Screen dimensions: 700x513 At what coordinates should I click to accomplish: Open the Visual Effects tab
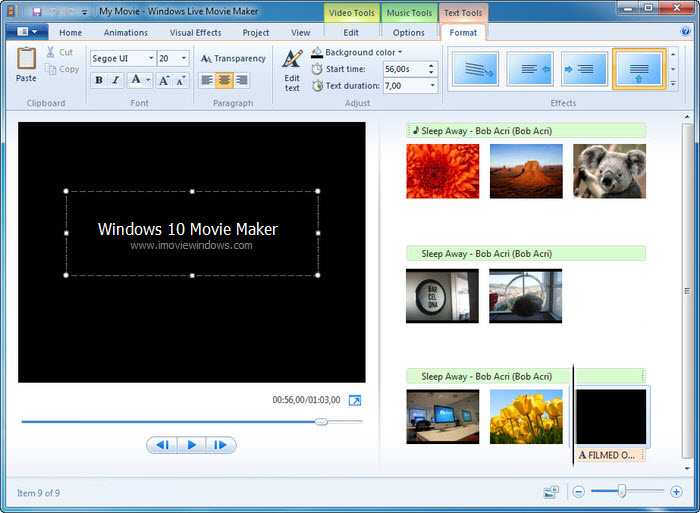[195, 33]
